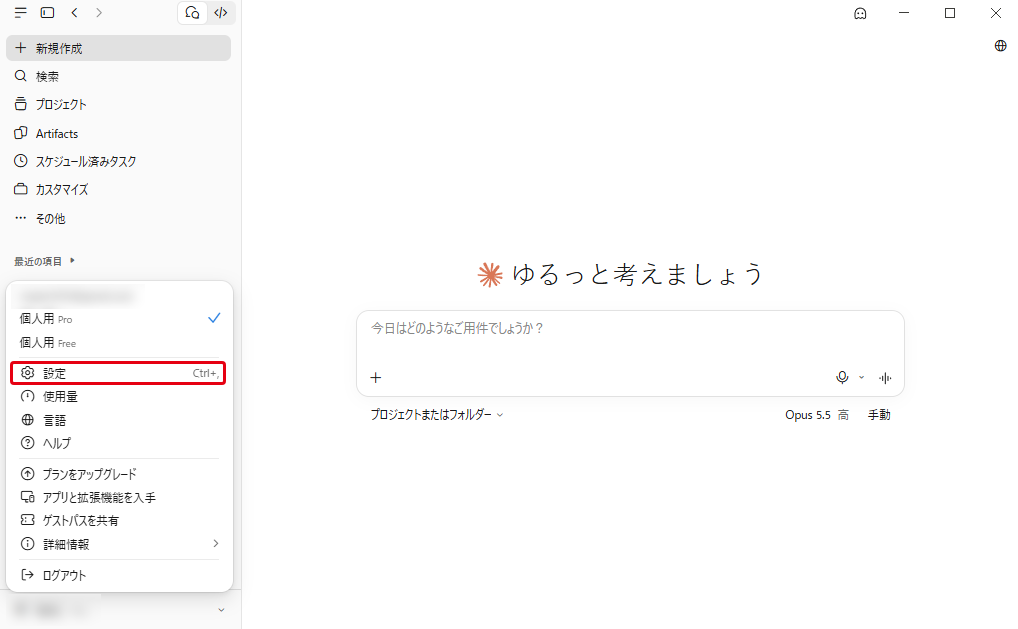Choose ゲストパスを共有
The width and height of the screenshot is (1018, 629).
click(119, 521)
